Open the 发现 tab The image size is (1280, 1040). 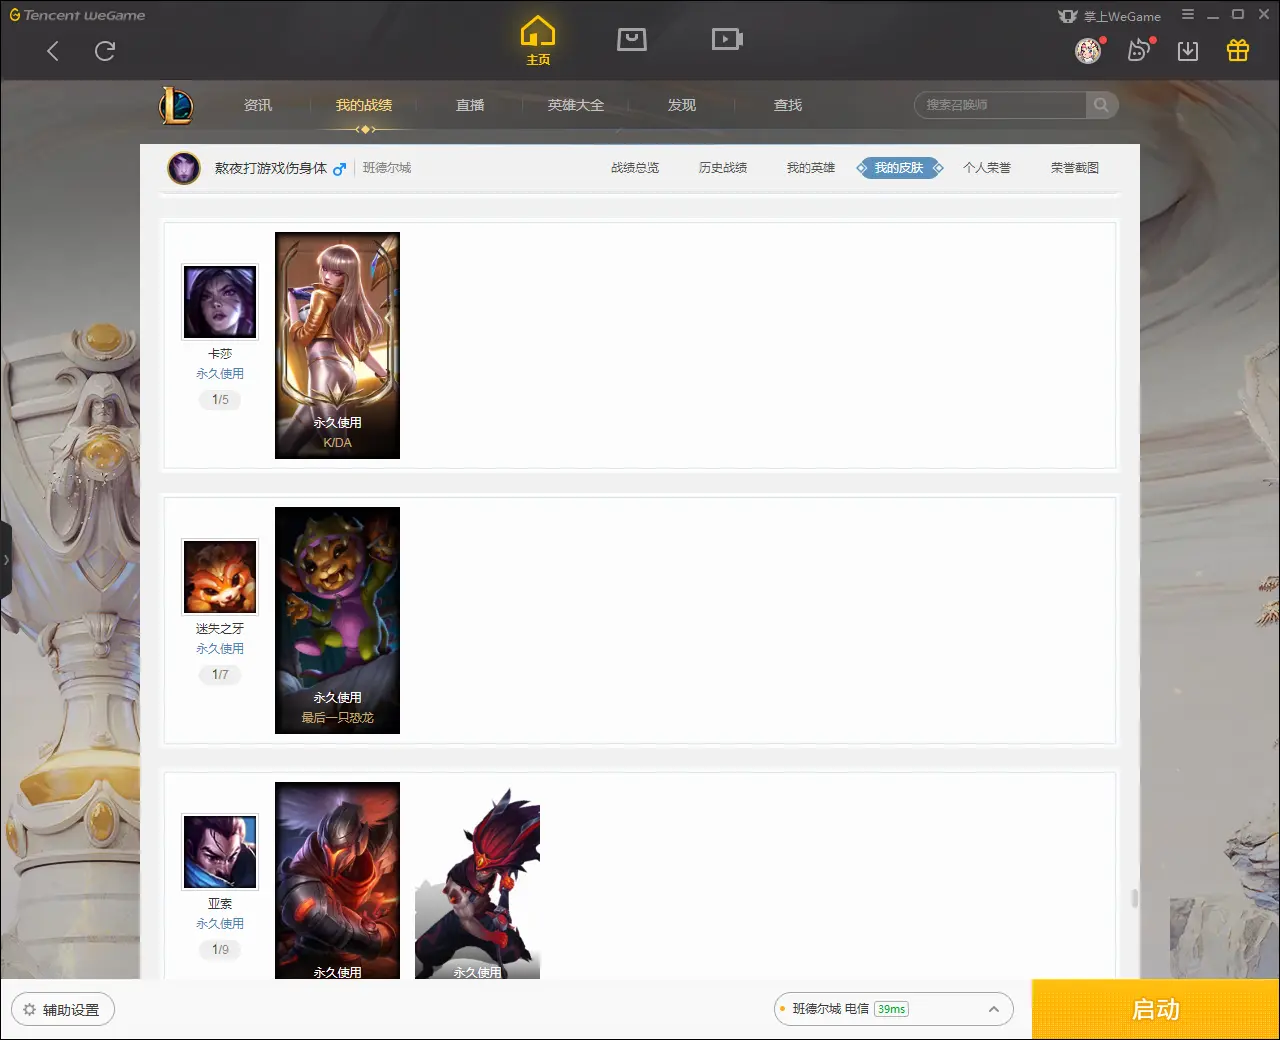coord(682,105)
